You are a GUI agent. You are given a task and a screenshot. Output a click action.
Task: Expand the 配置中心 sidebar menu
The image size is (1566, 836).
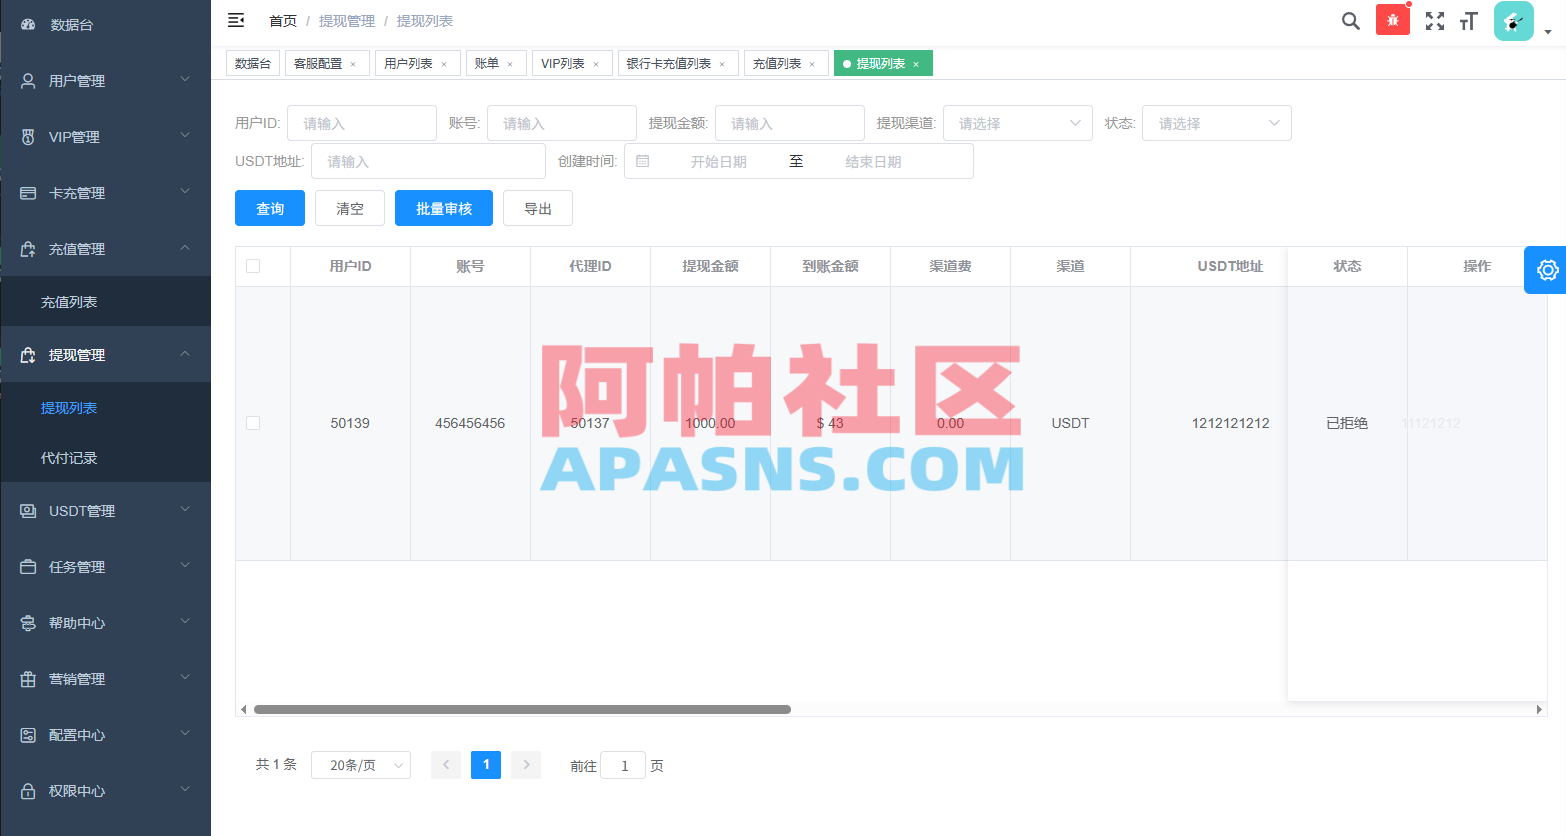coord(105,734)
